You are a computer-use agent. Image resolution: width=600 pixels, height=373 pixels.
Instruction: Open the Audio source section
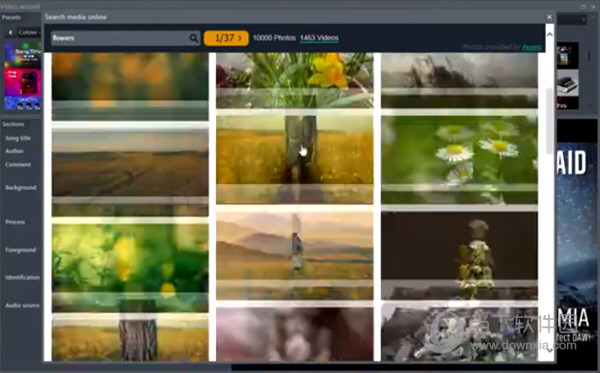coord(23,305)
